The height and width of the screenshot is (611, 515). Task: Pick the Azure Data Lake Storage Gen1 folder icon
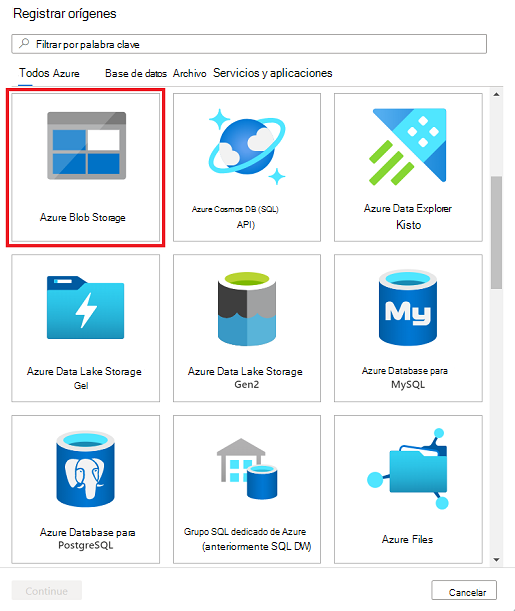click(x=86, y=307)
